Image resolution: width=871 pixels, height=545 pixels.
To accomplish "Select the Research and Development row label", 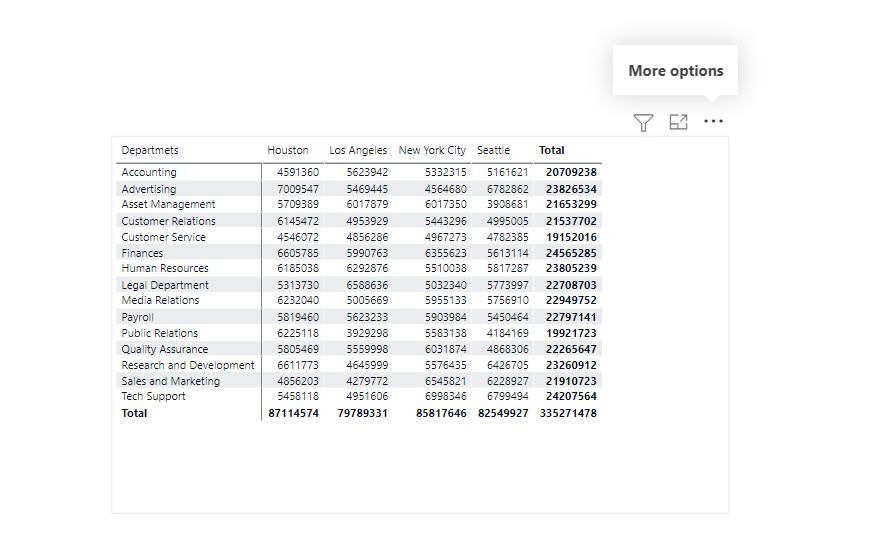I will (x=188, y=366).
